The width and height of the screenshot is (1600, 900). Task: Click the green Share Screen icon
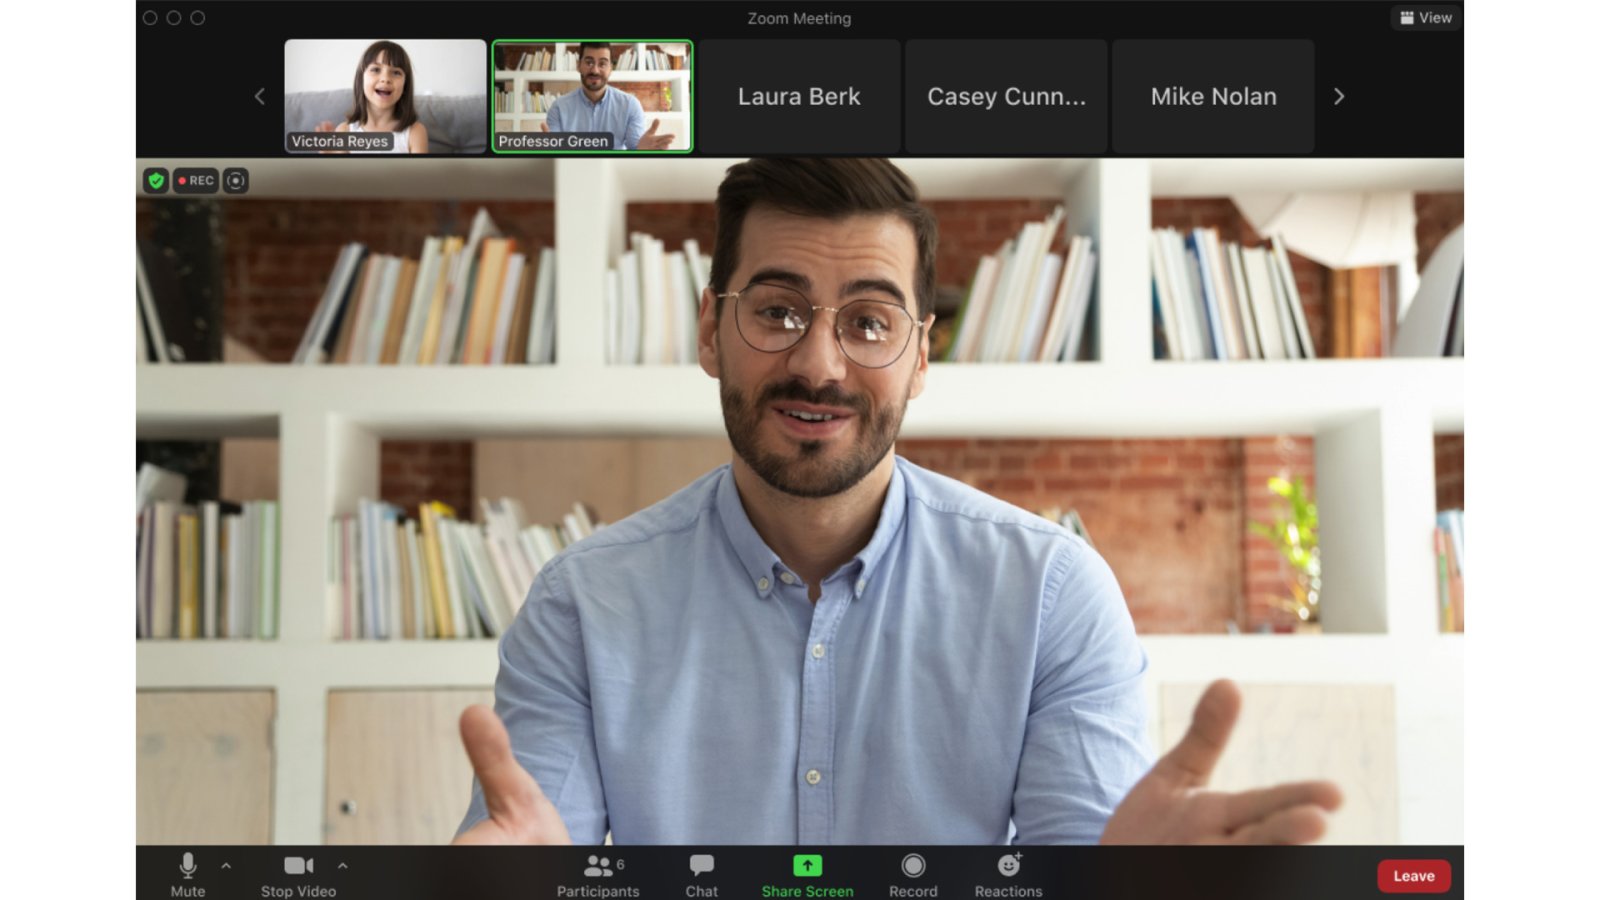807,866
